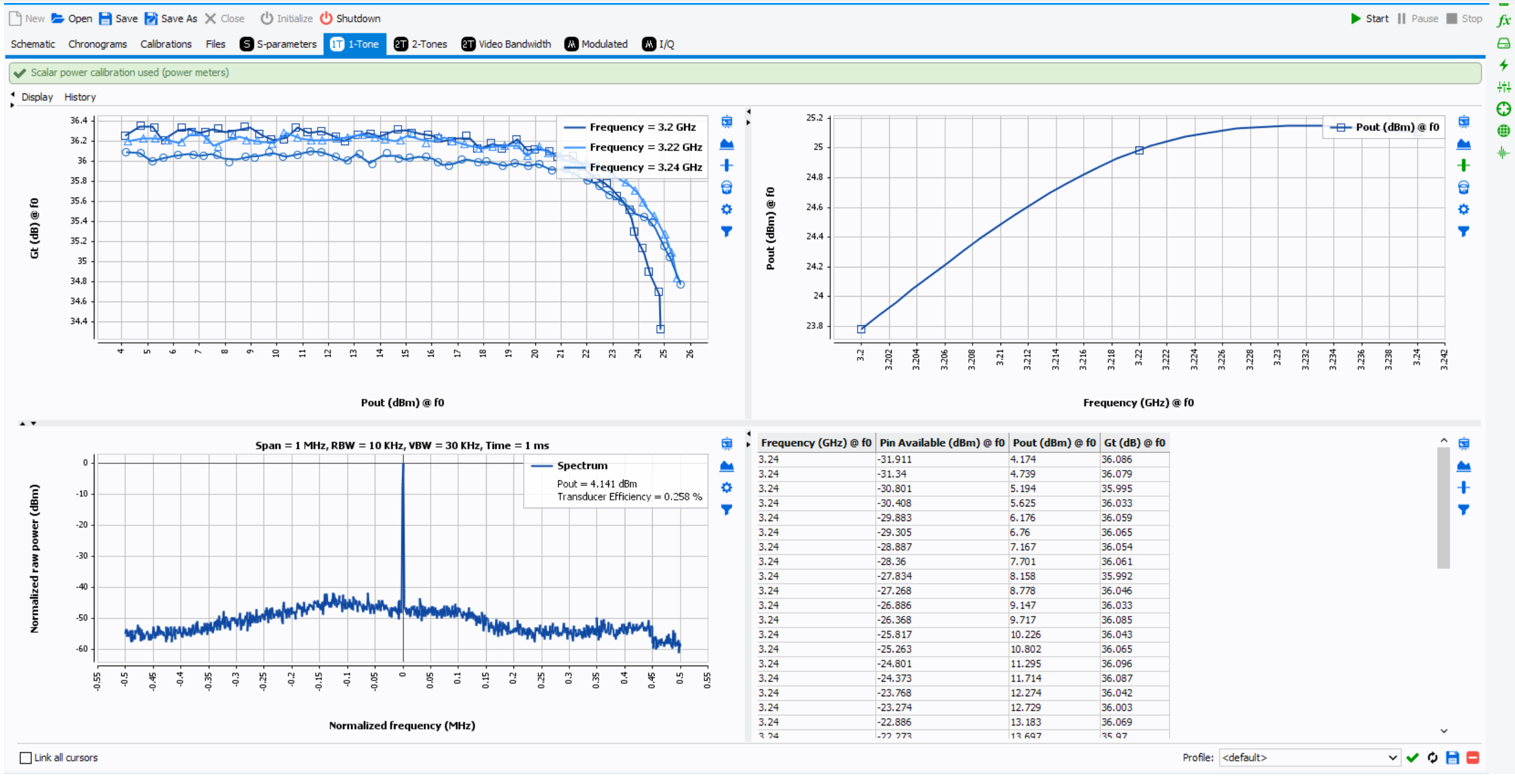Click the Scalar power calibration used status banner
The height and width of the screenshot is (778, 1515).
point(745,72)
